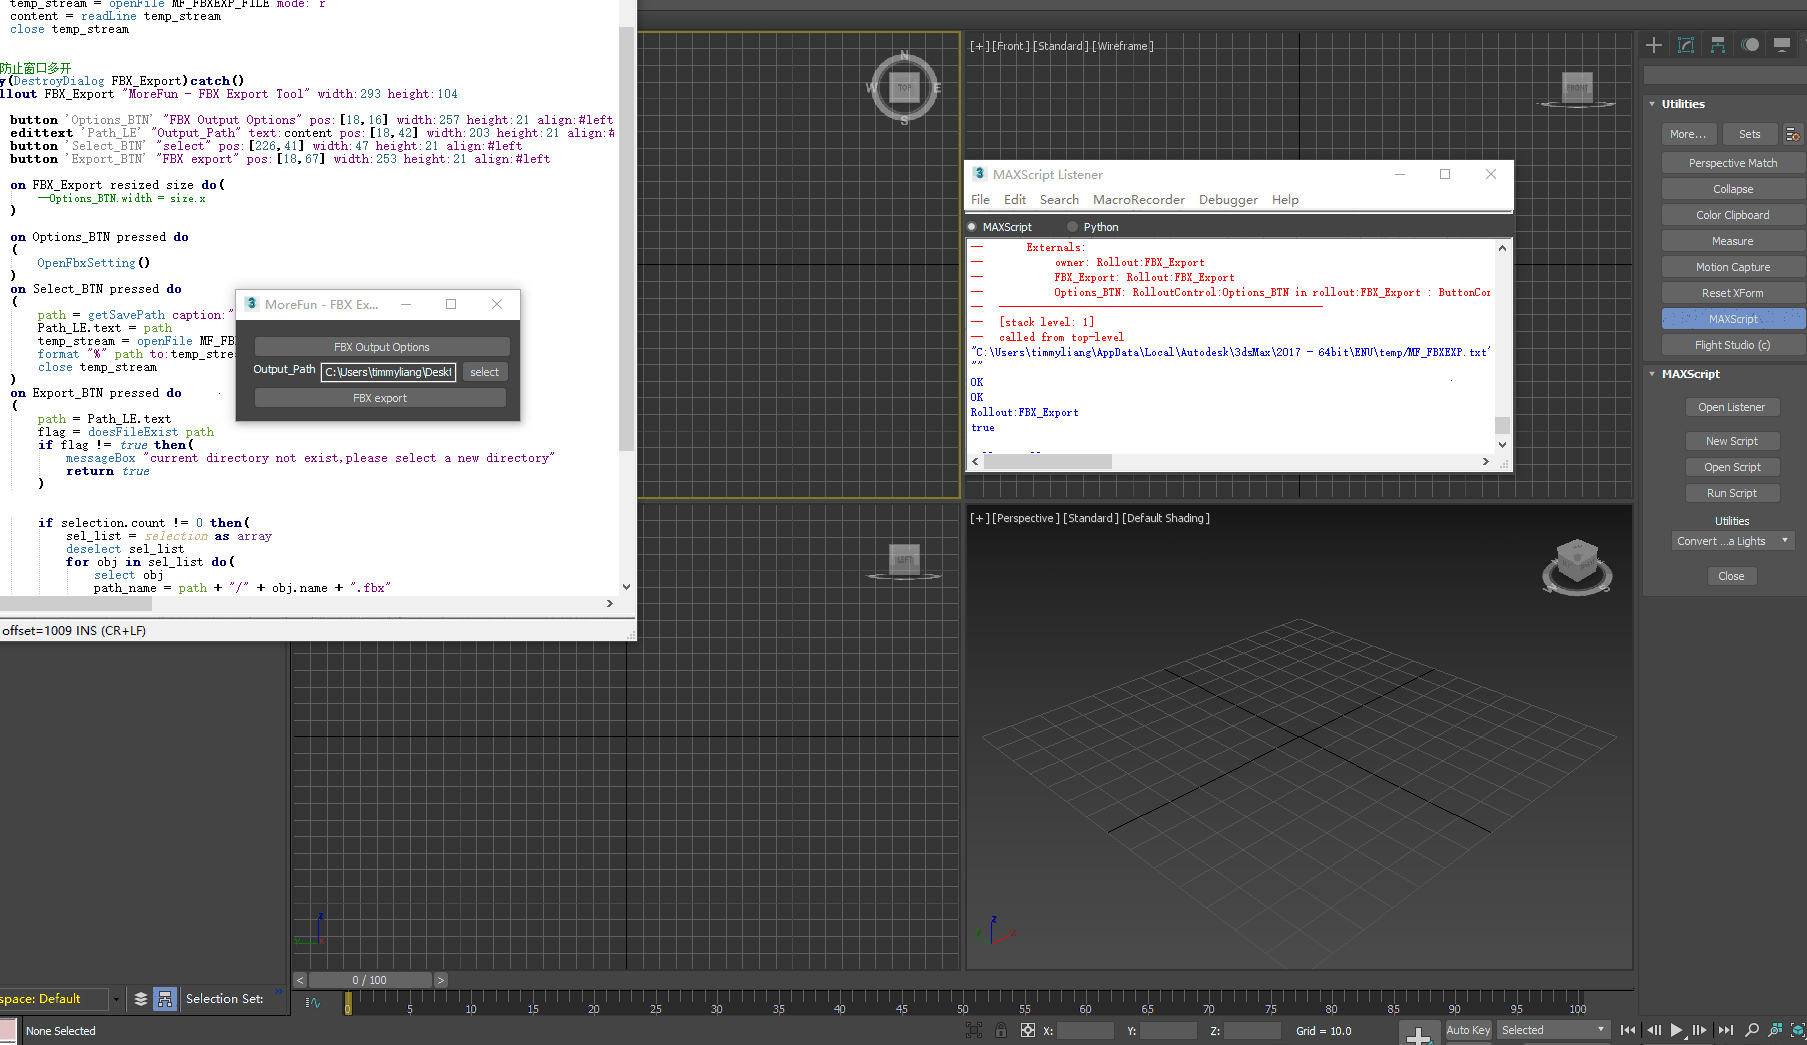
Task: Select the MAXScript radio button in Listener
Action: (972, 227)
